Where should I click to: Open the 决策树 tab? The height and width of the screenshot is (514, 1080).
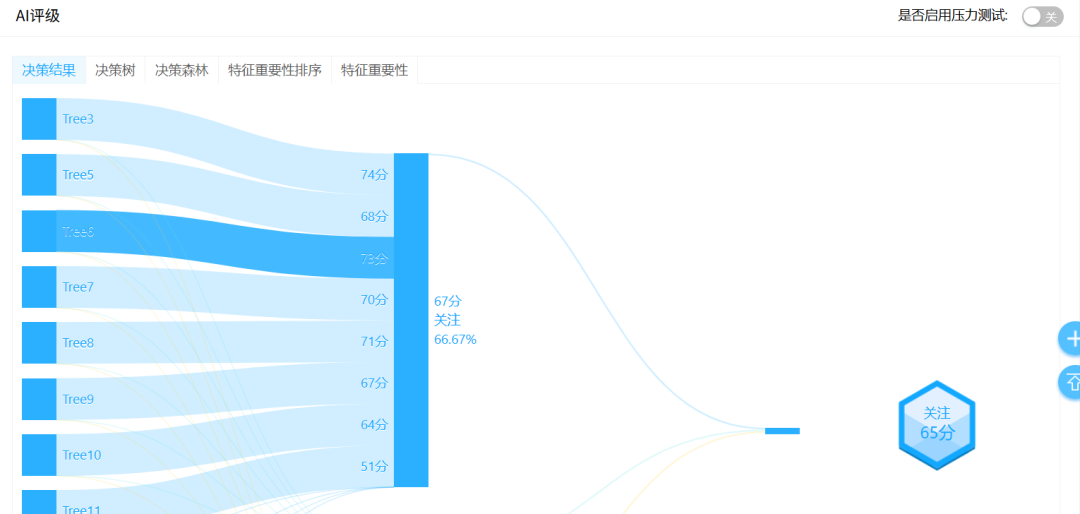coord(115,70)
